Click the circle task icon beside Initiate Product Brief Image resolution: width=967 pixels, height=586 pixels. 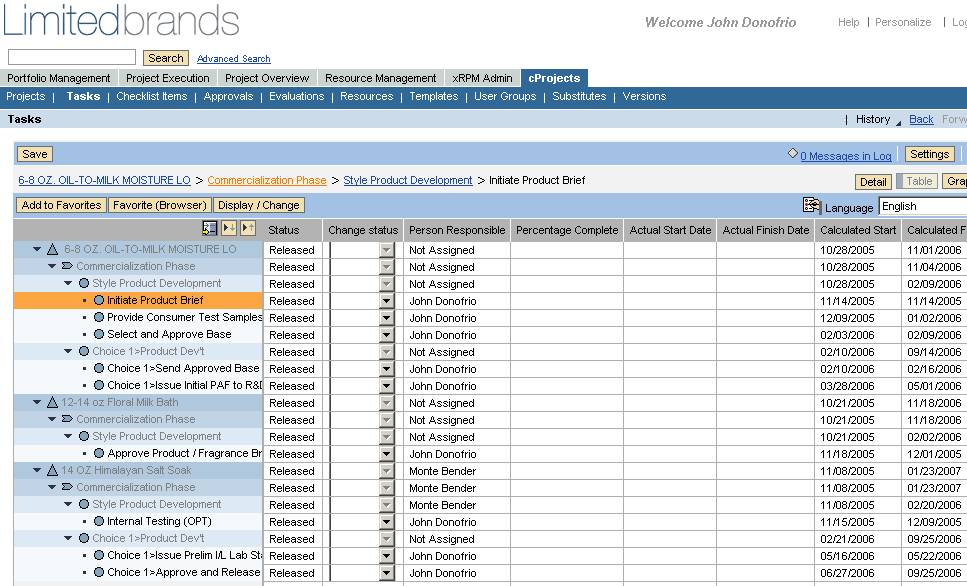[99, 300]
